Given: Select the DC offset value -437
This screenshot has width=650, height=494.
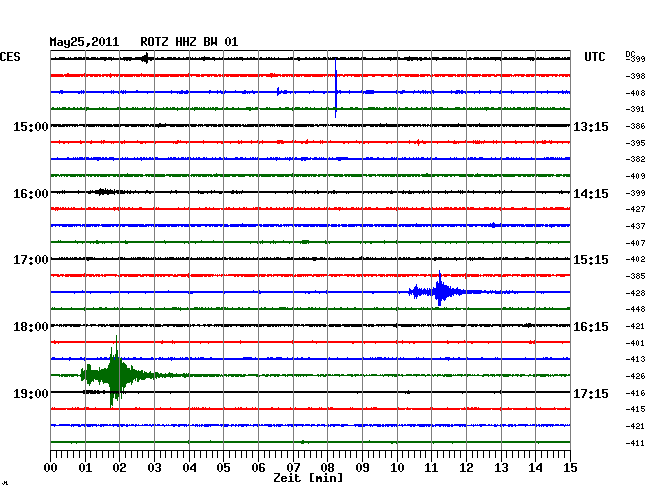Looking at the screenshot, I should coord(635,226).
